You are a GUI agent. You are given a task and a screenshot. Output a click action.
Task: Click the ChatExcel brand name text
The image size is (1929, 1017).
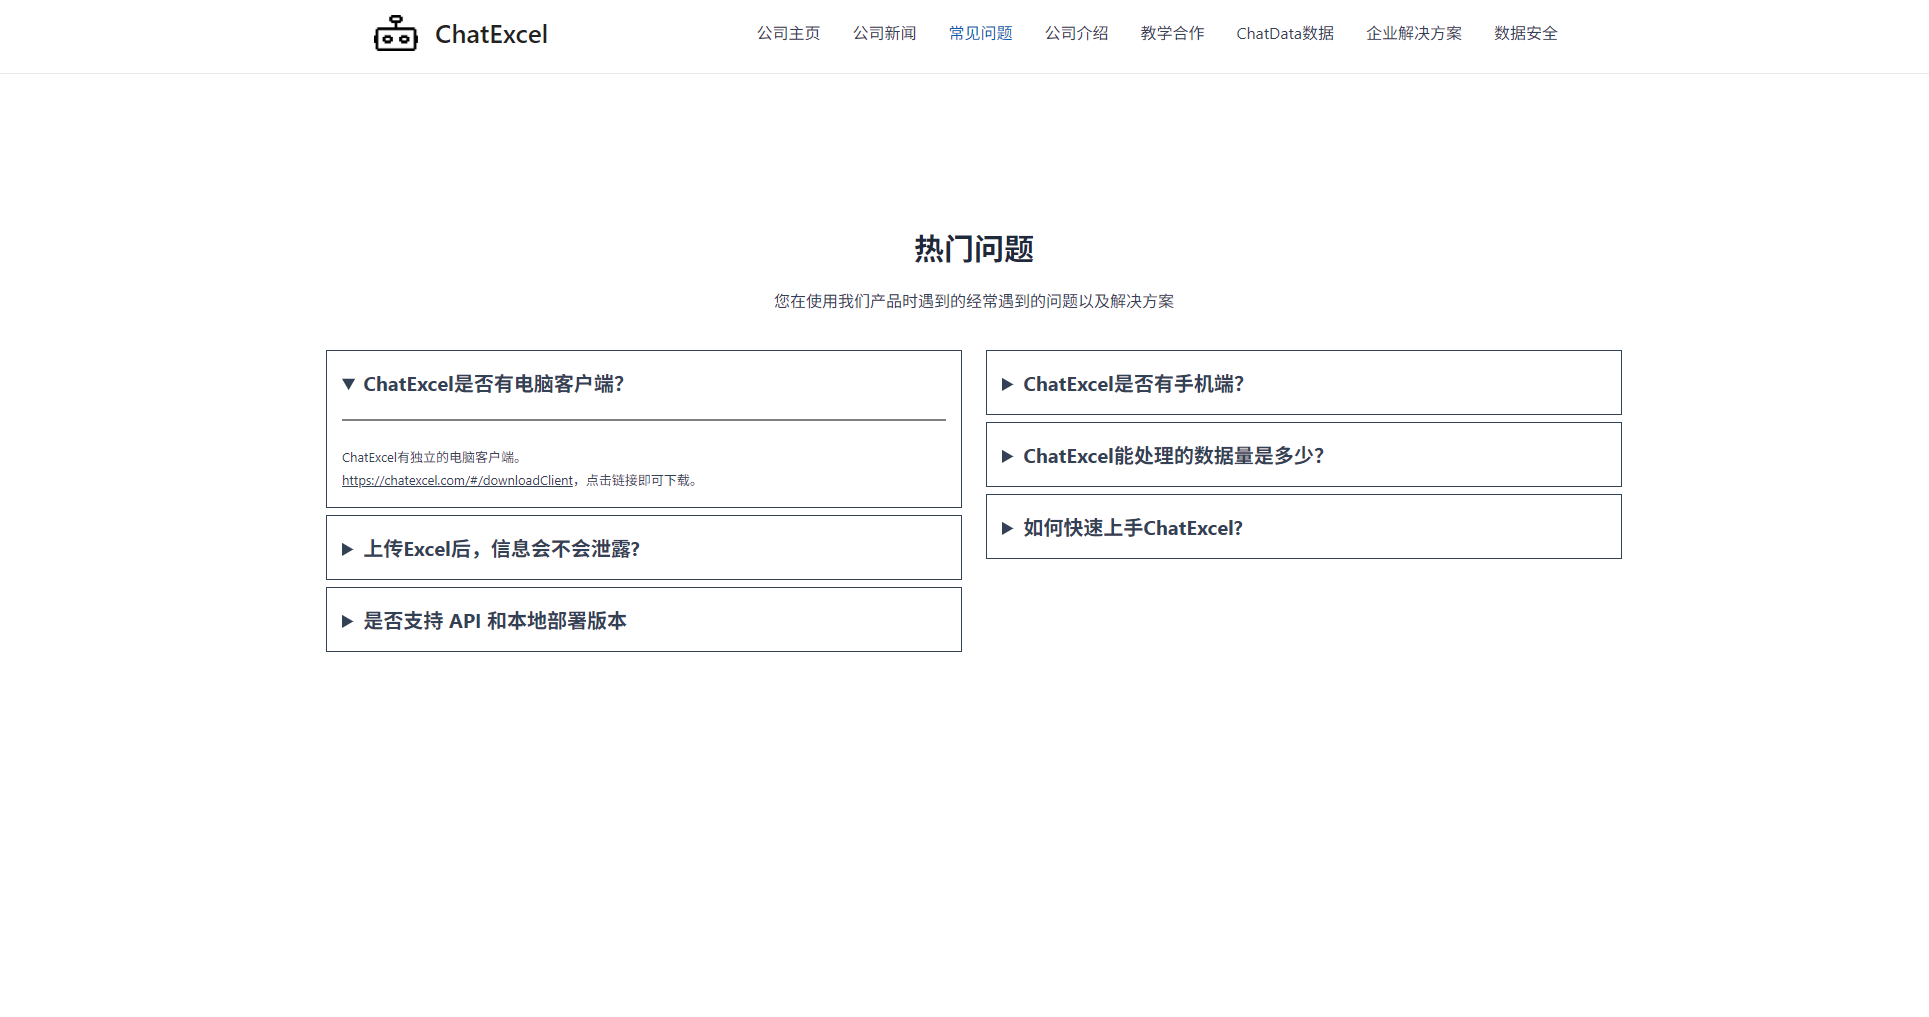click(489, 33)
